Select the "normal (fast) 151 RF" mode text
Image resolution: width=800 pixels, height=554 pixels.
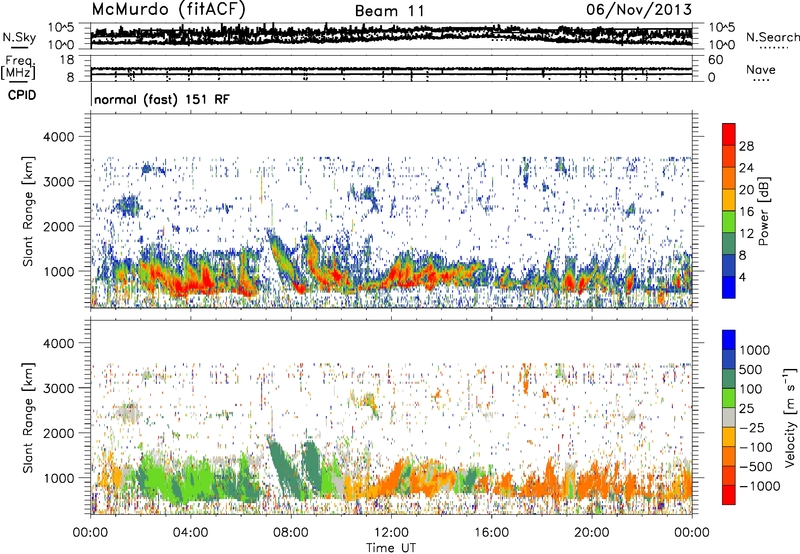coord(162,99)
